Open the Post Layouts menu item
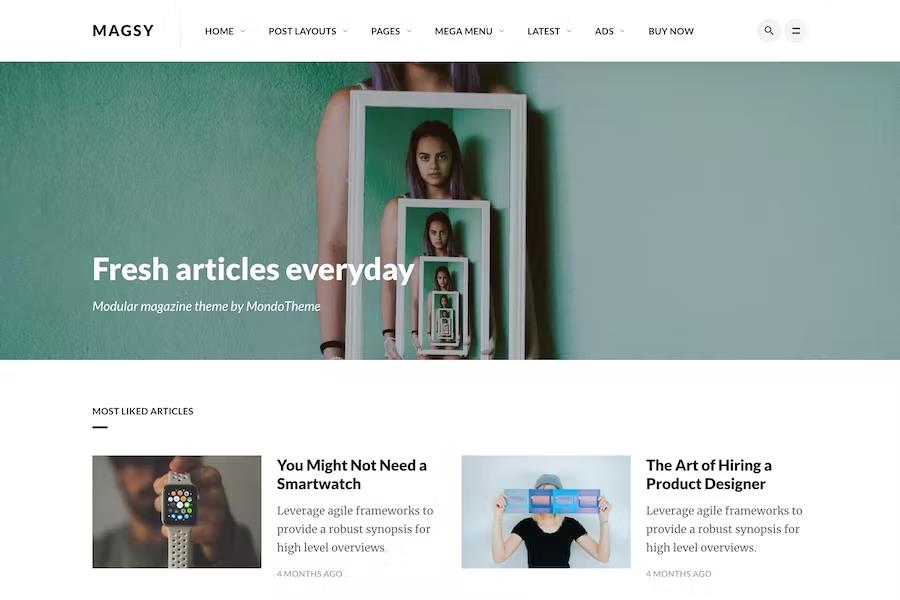Screen dimensions: 900x600 tap(302, 31)
